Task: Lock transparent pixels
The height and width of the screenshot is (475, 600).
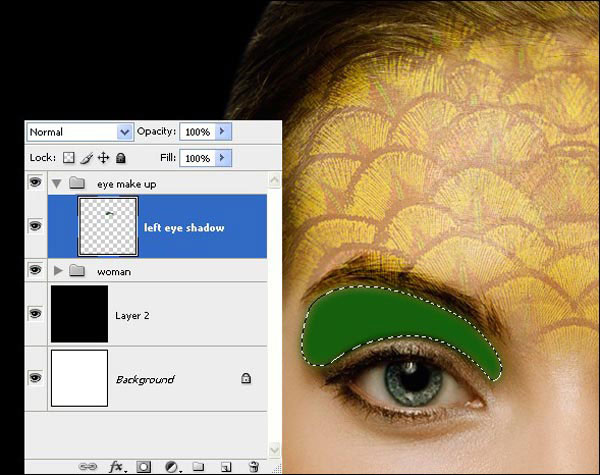Action: point(69,158)
